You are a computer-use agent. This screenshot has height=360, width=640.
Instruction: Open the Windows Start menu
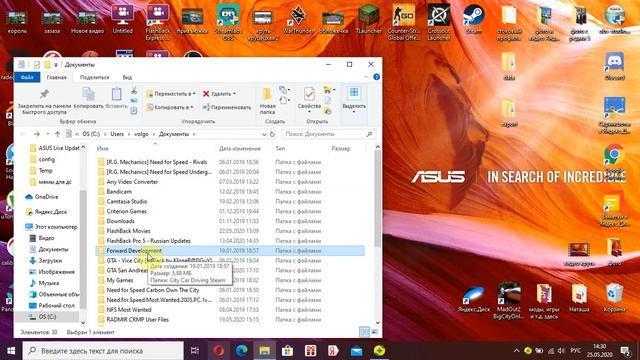click(x=11, y=351)
